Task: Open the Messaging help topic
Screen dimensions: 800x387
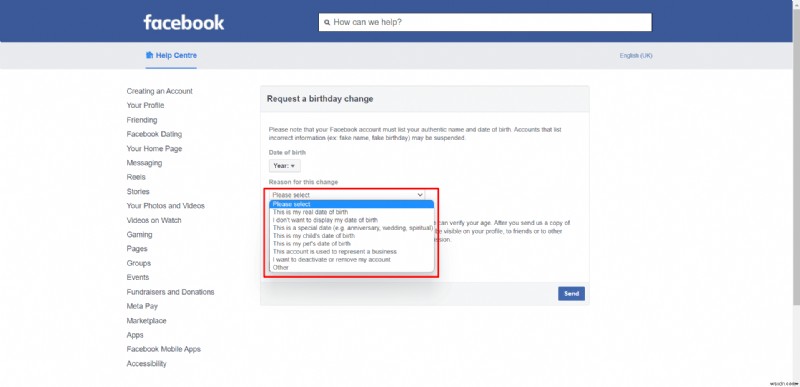Action: coord(144,163)
